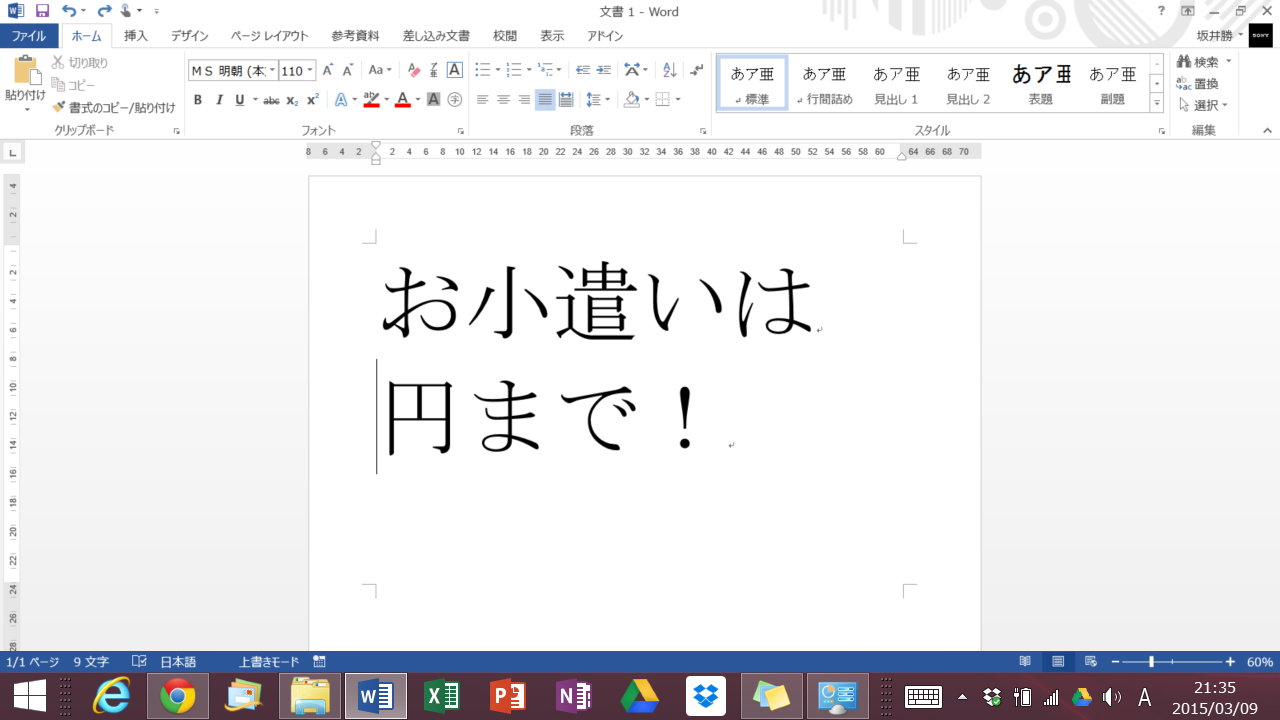The width and height of the screenshot is (1280, 720).
Task: Click the zoom slider in status bar
Action: [1152, 662]
